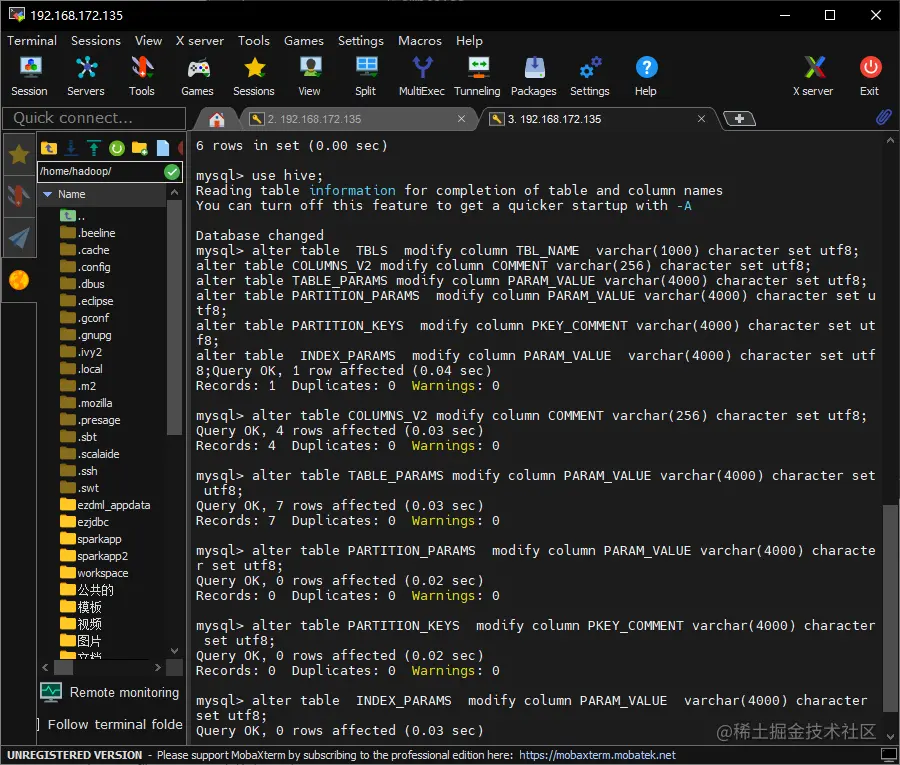The width and height of the screenshot is (900, 765).
Task: Select the ezdml_appdata folder
Action: click(105, 505)
